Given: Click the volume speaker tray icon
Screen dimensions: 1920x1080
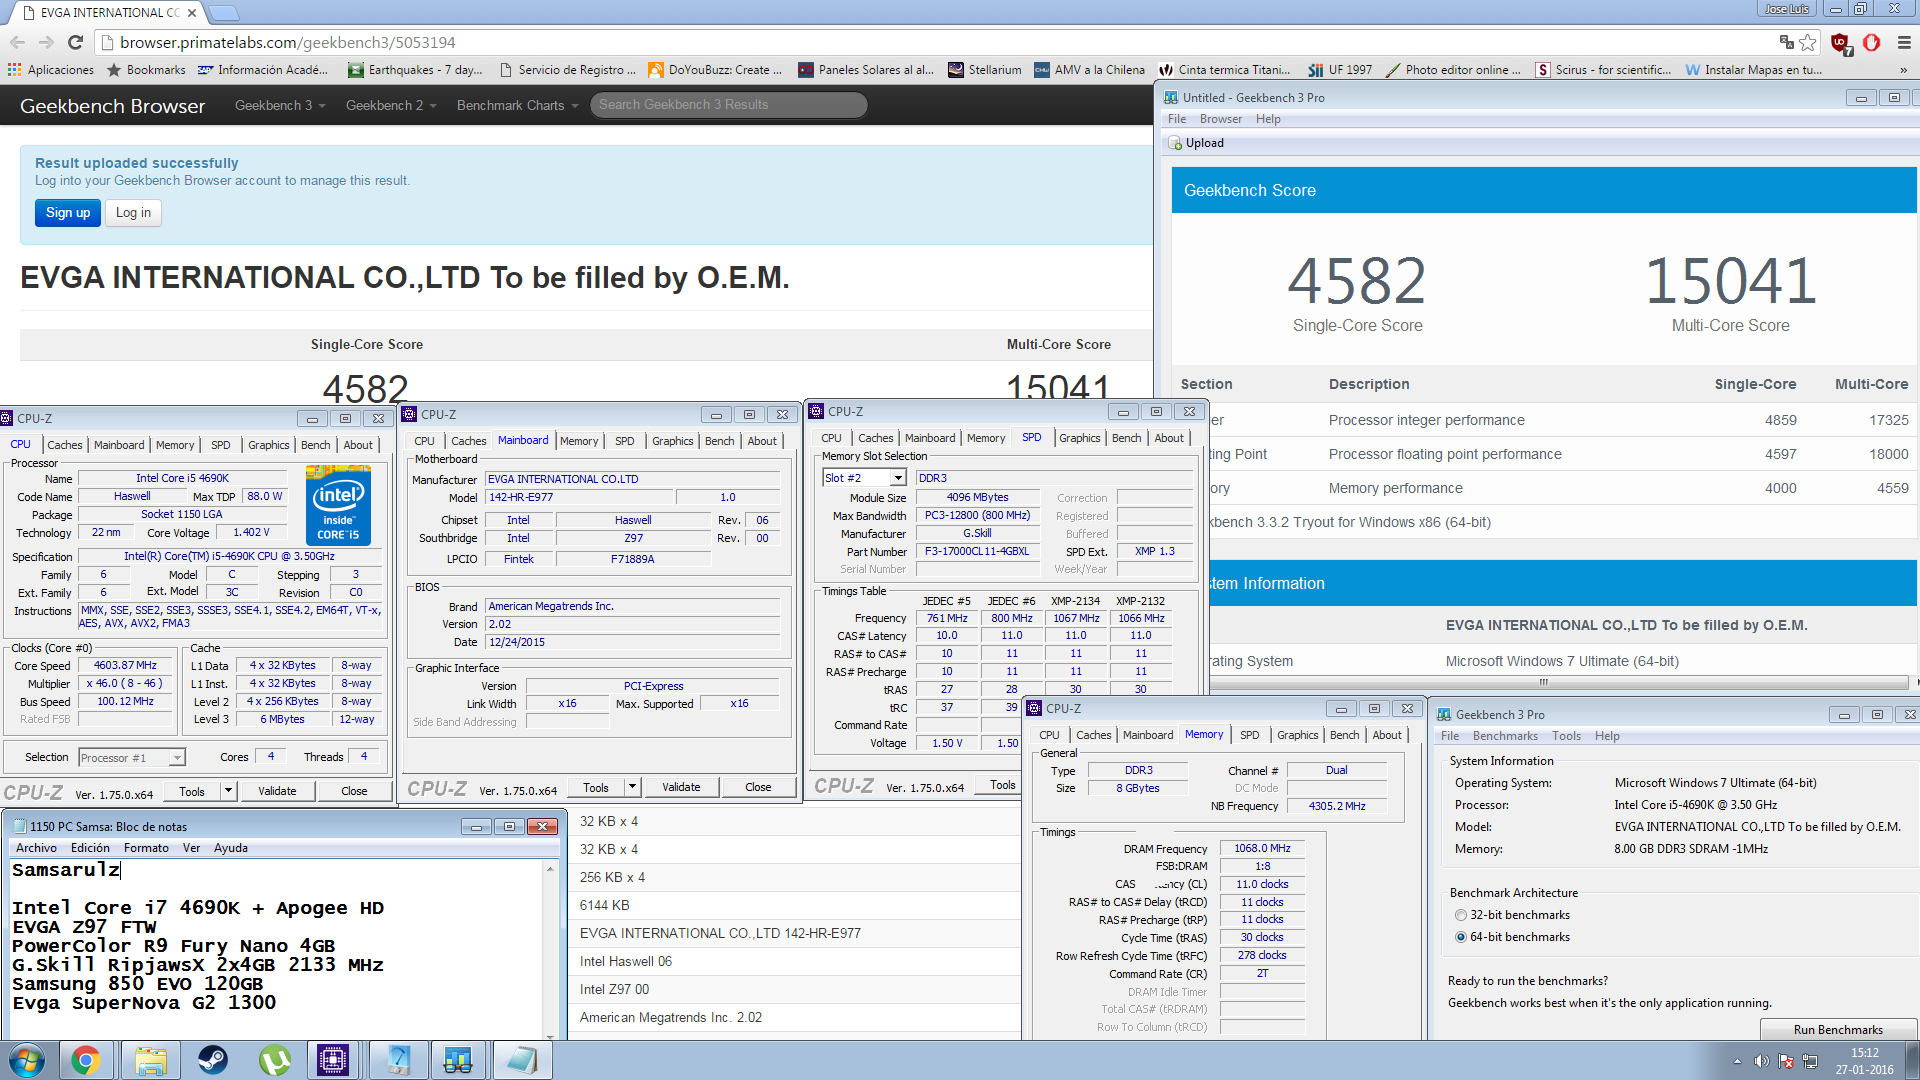Looking at the screenshot, I should tap(1761, 1061).
